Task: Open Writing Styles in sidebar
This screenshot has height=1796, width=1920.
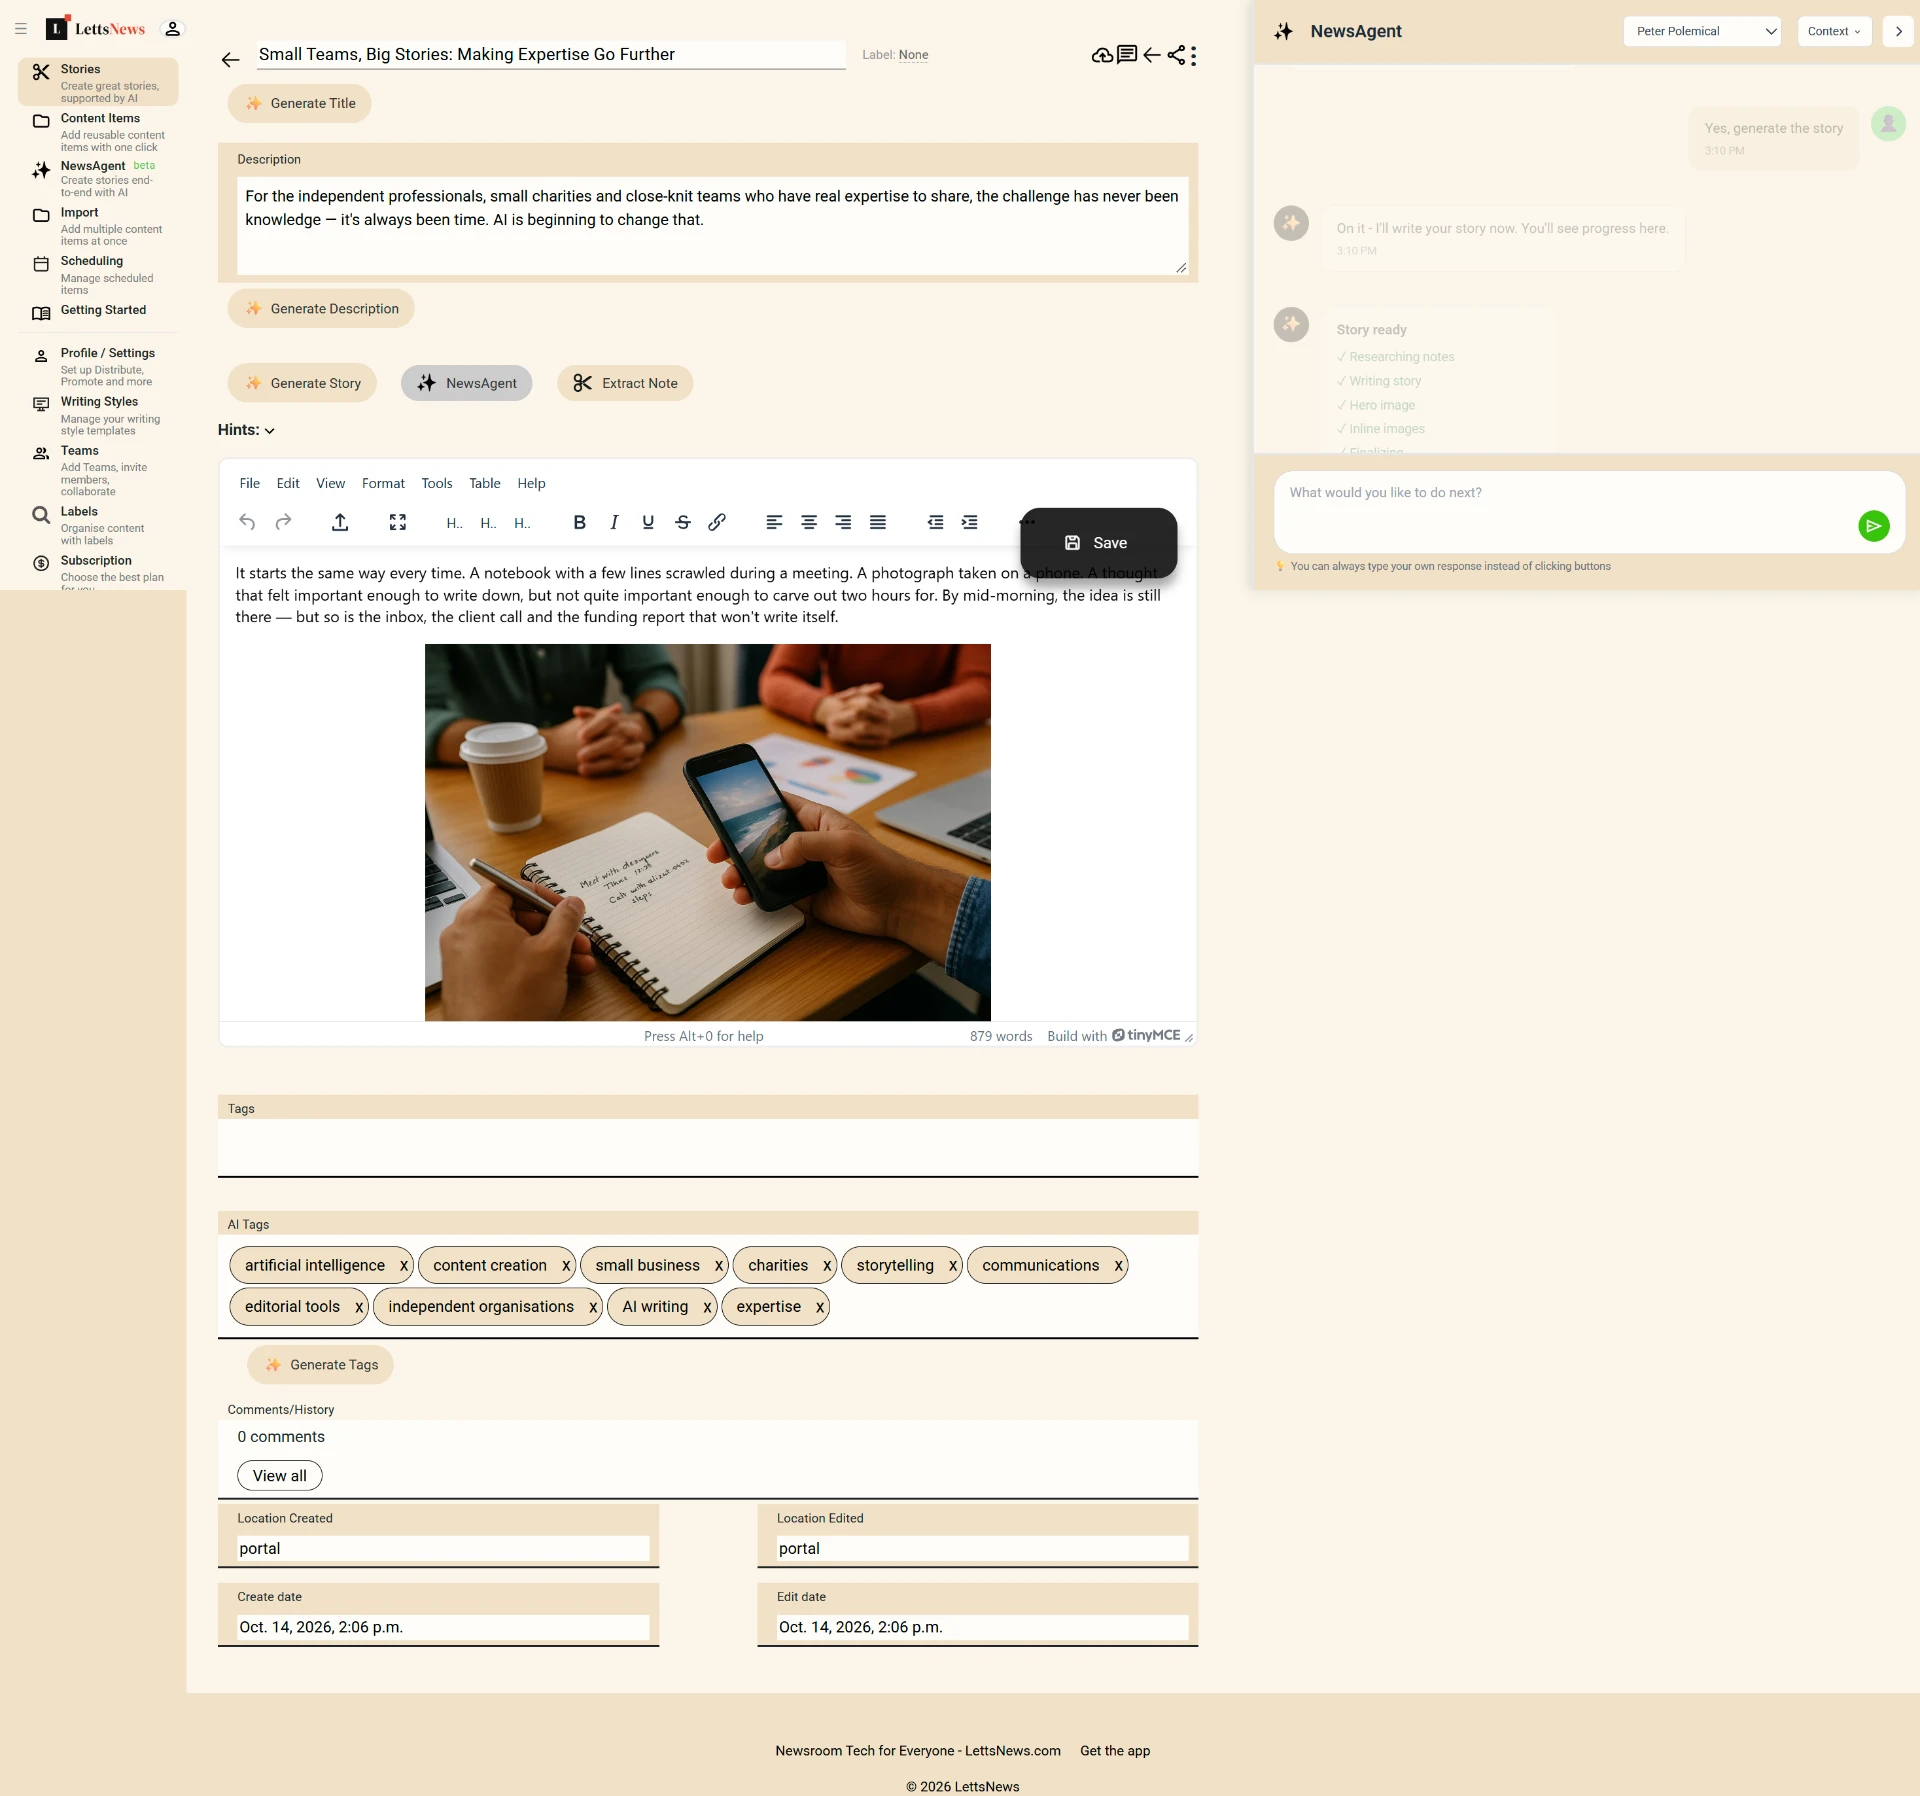Action: [x=99, y=415]
